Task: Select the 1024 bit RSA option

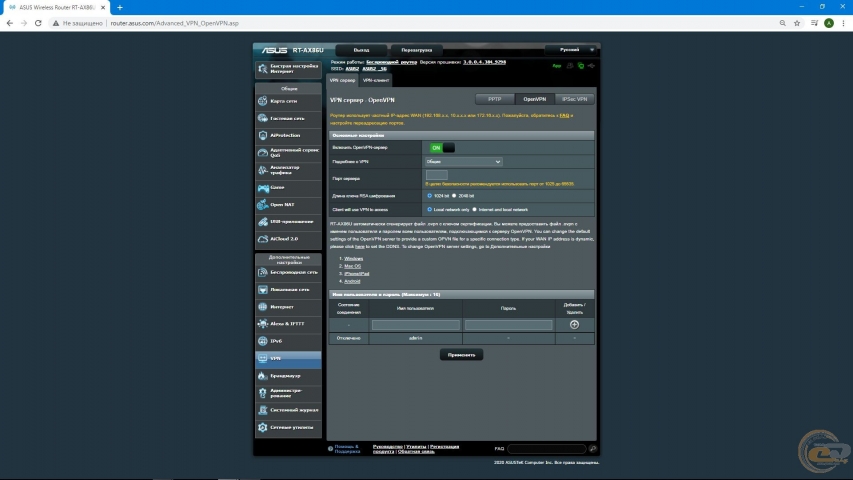Action: coord(429,195)
